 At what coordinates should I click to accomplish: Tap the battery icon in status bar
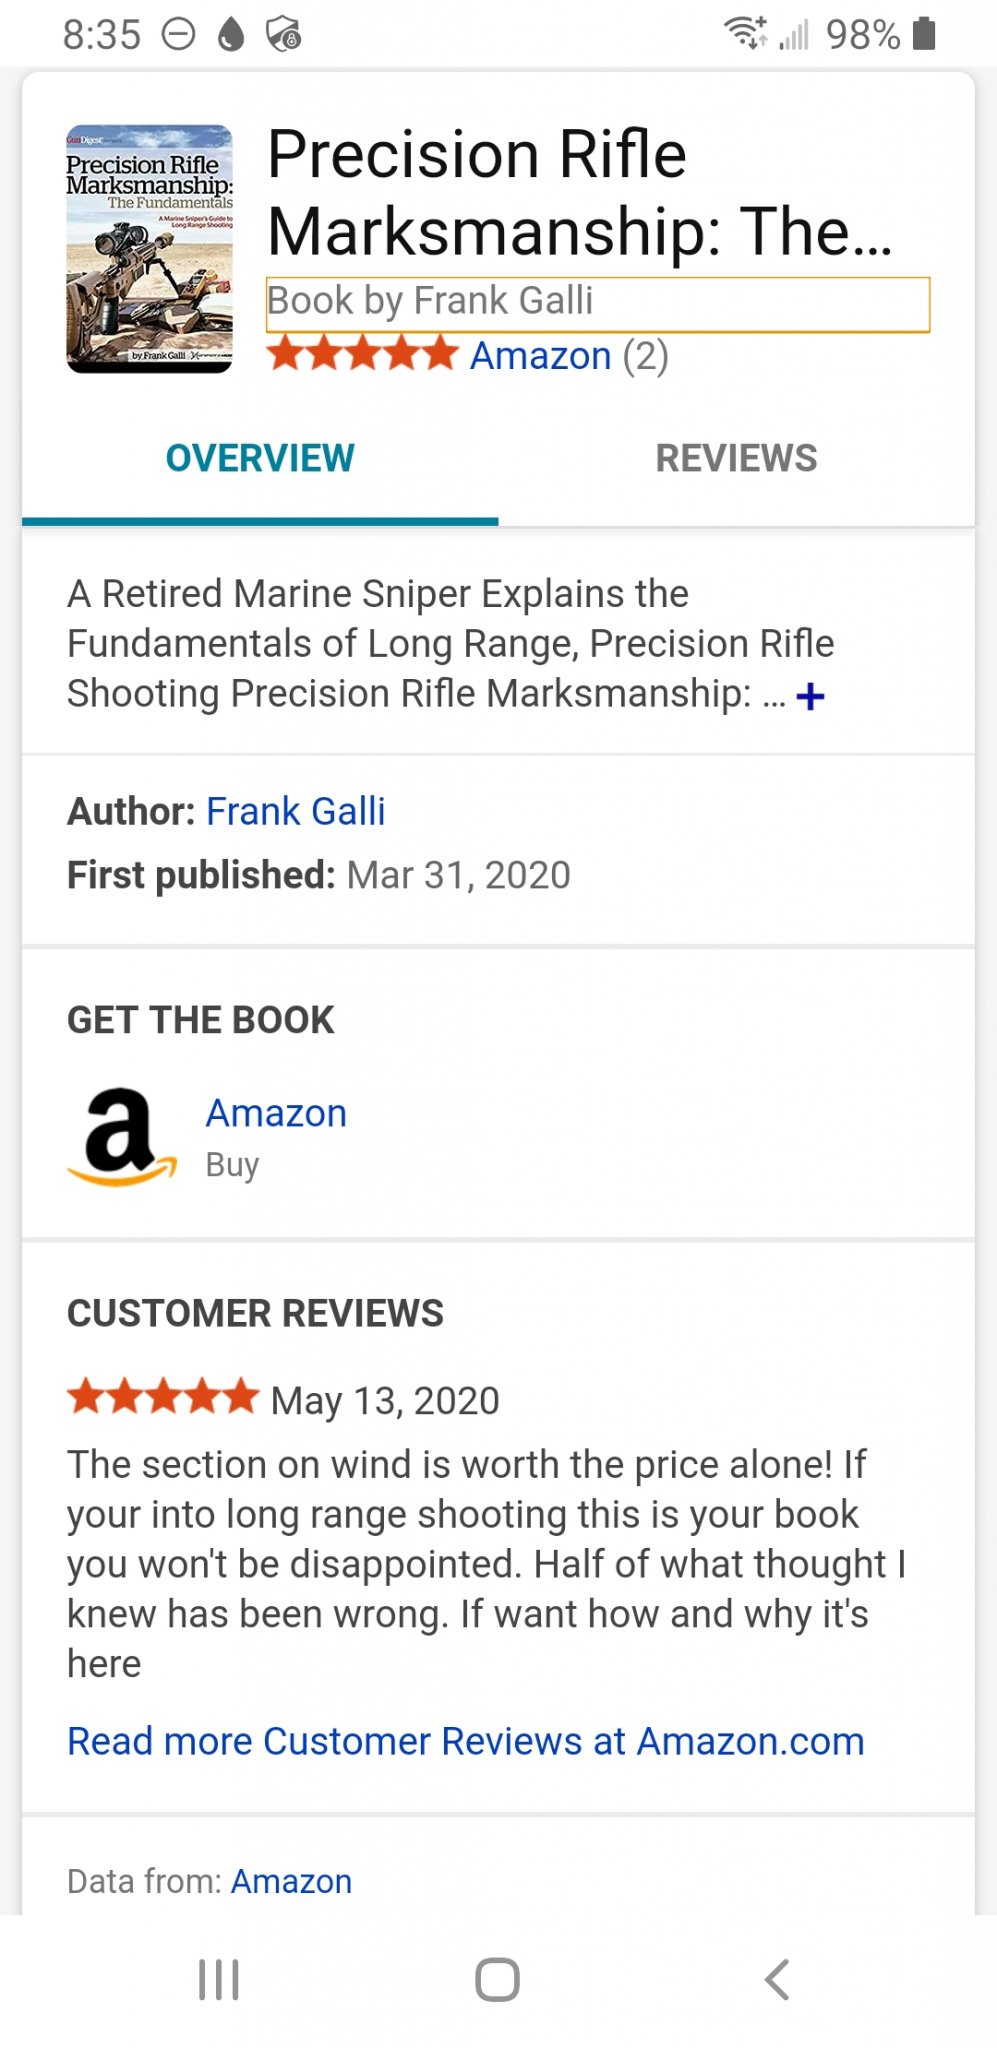click(x=925, y=33)
